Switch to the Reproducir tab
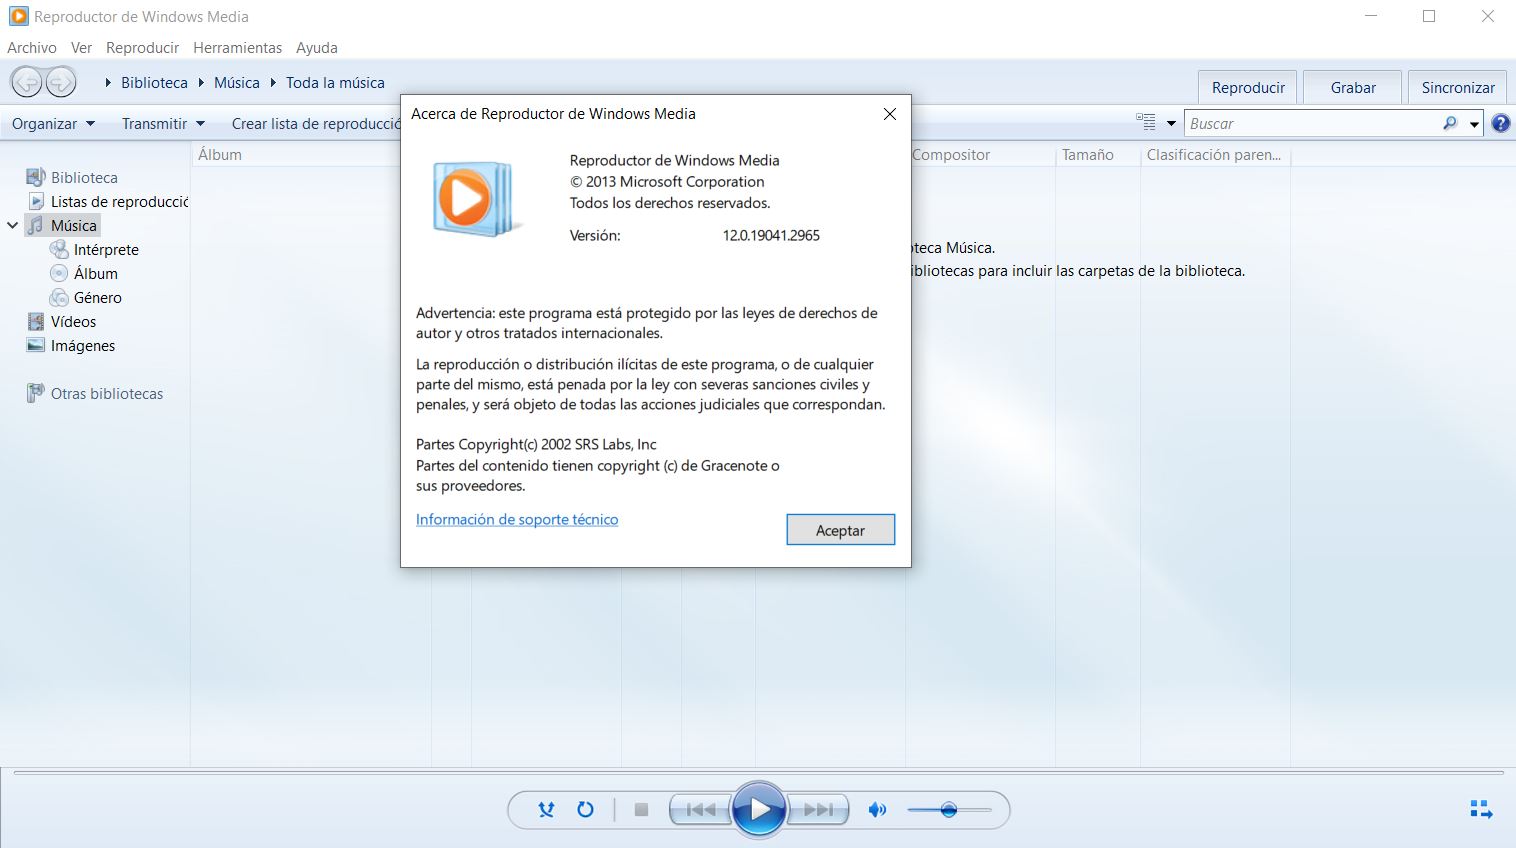The height and width of the screenshot is (848, 1516). 1248,87
